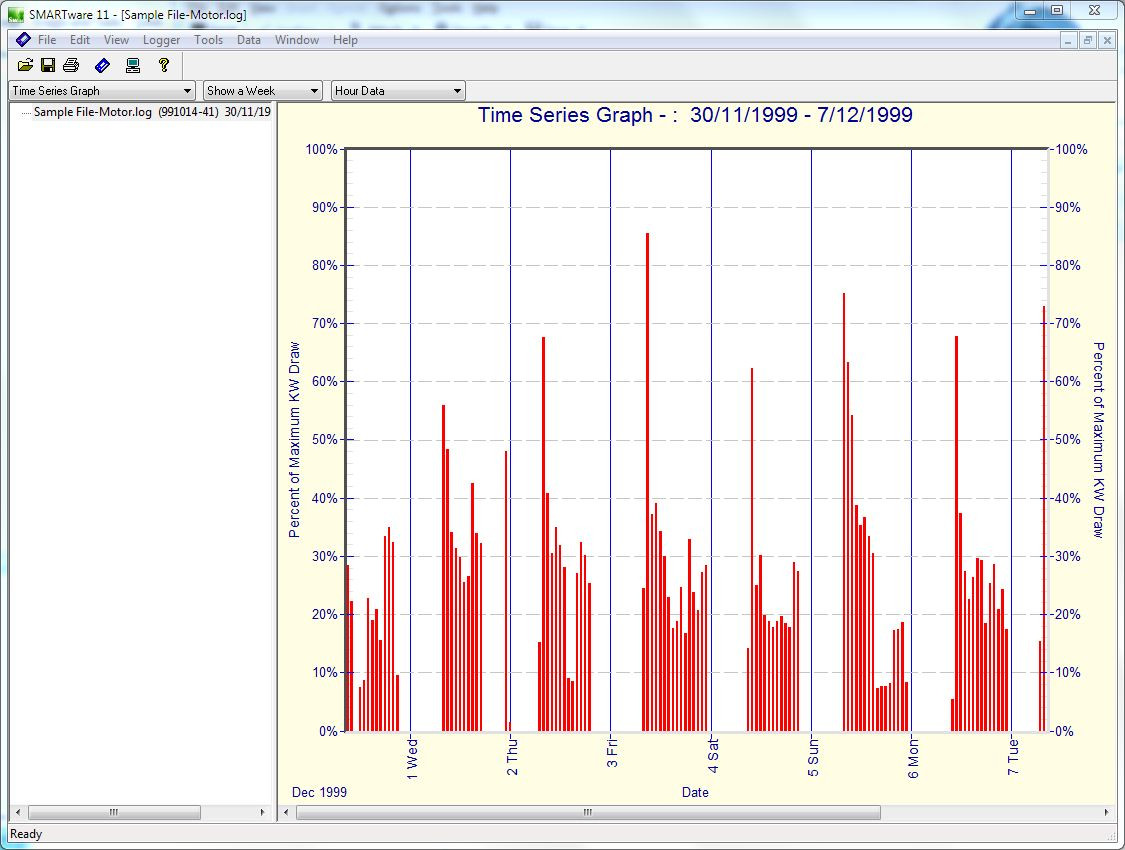Open the Logger menu

click(x=161, y=40)
